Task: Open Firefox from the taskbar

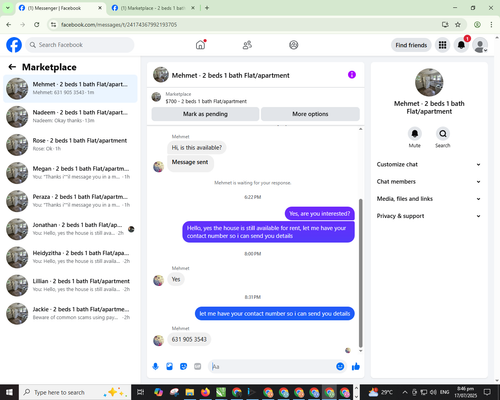Action: click(205, 392)
